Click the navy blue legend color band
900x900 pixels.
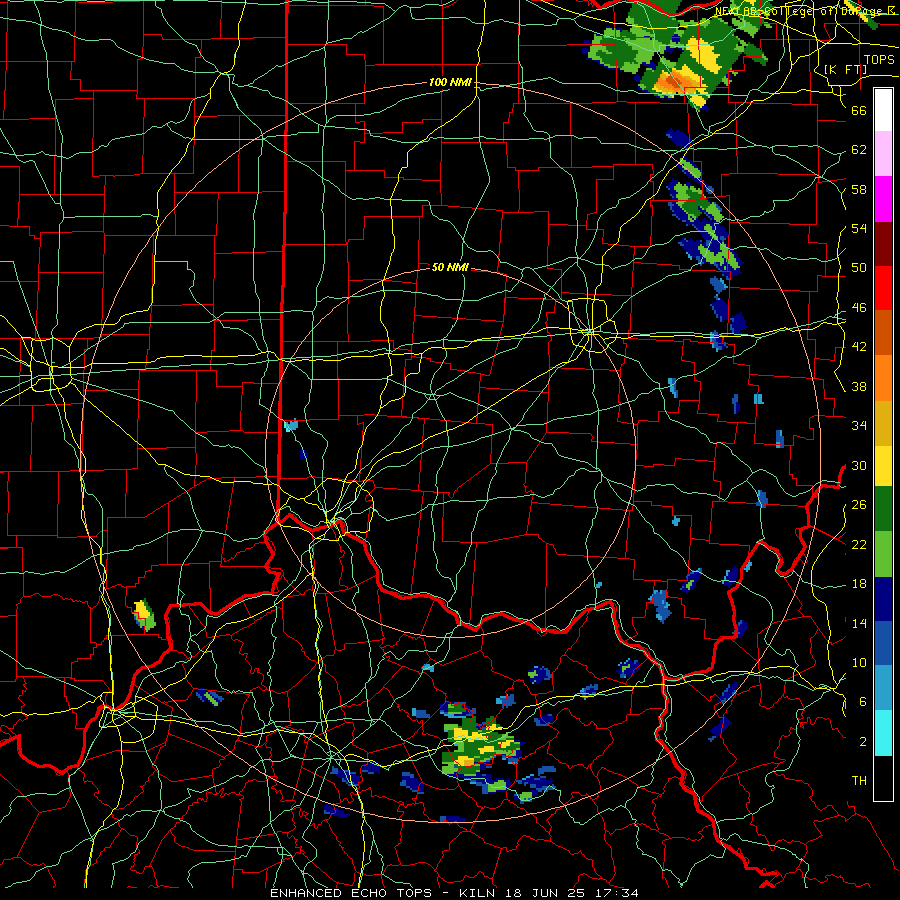883,599
